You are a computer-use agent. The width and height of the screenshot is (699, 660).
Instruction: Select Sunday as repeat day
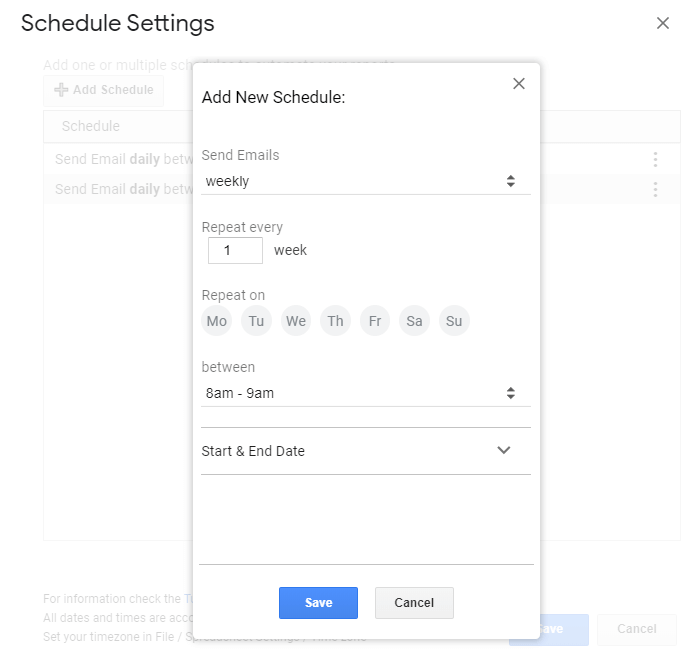click(x=454, y=321)
